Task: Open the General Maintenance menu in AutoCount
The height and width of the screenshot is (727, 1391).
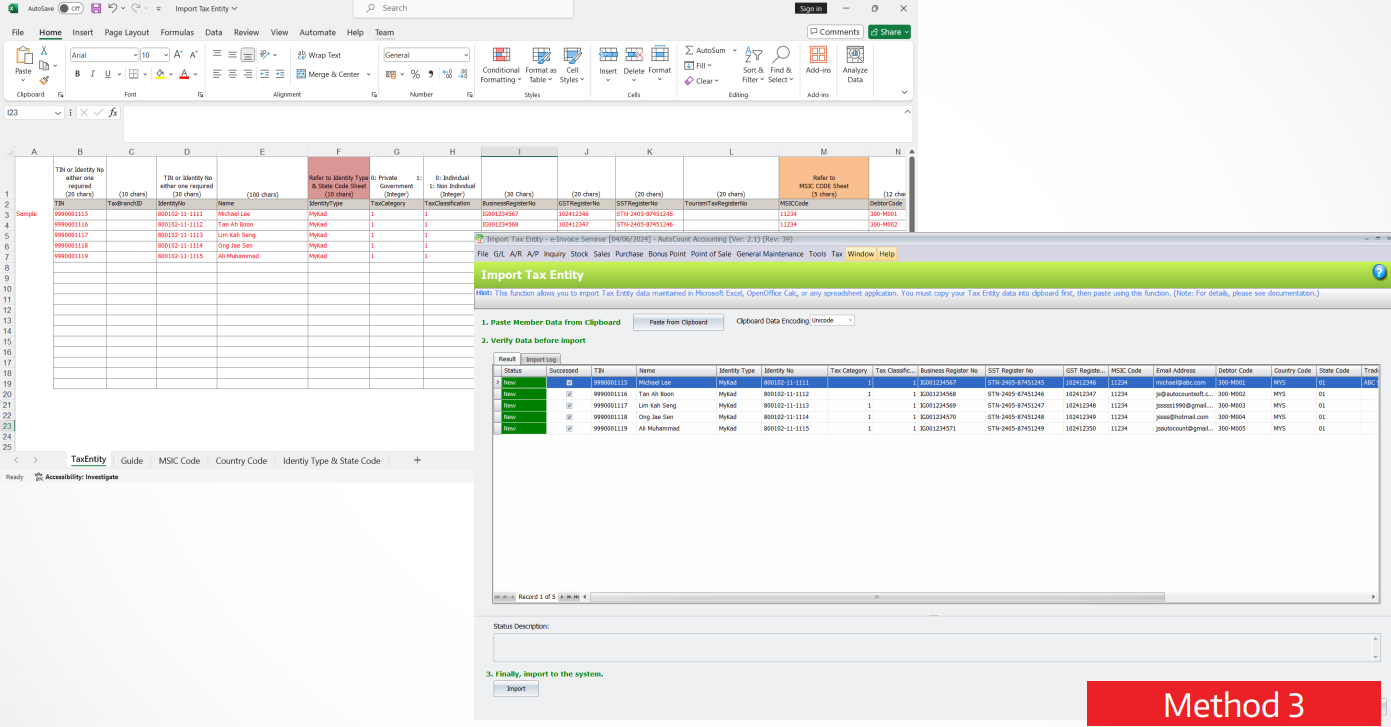Action: pyautogui.click(x=770, y=254)
